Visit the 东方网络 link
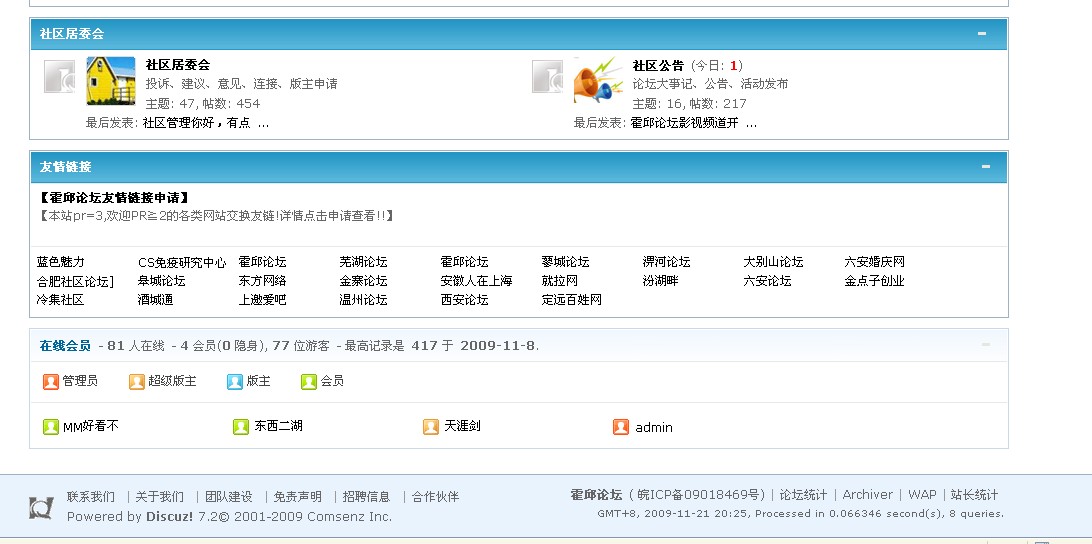Screen dimensions: 1092x544 [263, 281]
